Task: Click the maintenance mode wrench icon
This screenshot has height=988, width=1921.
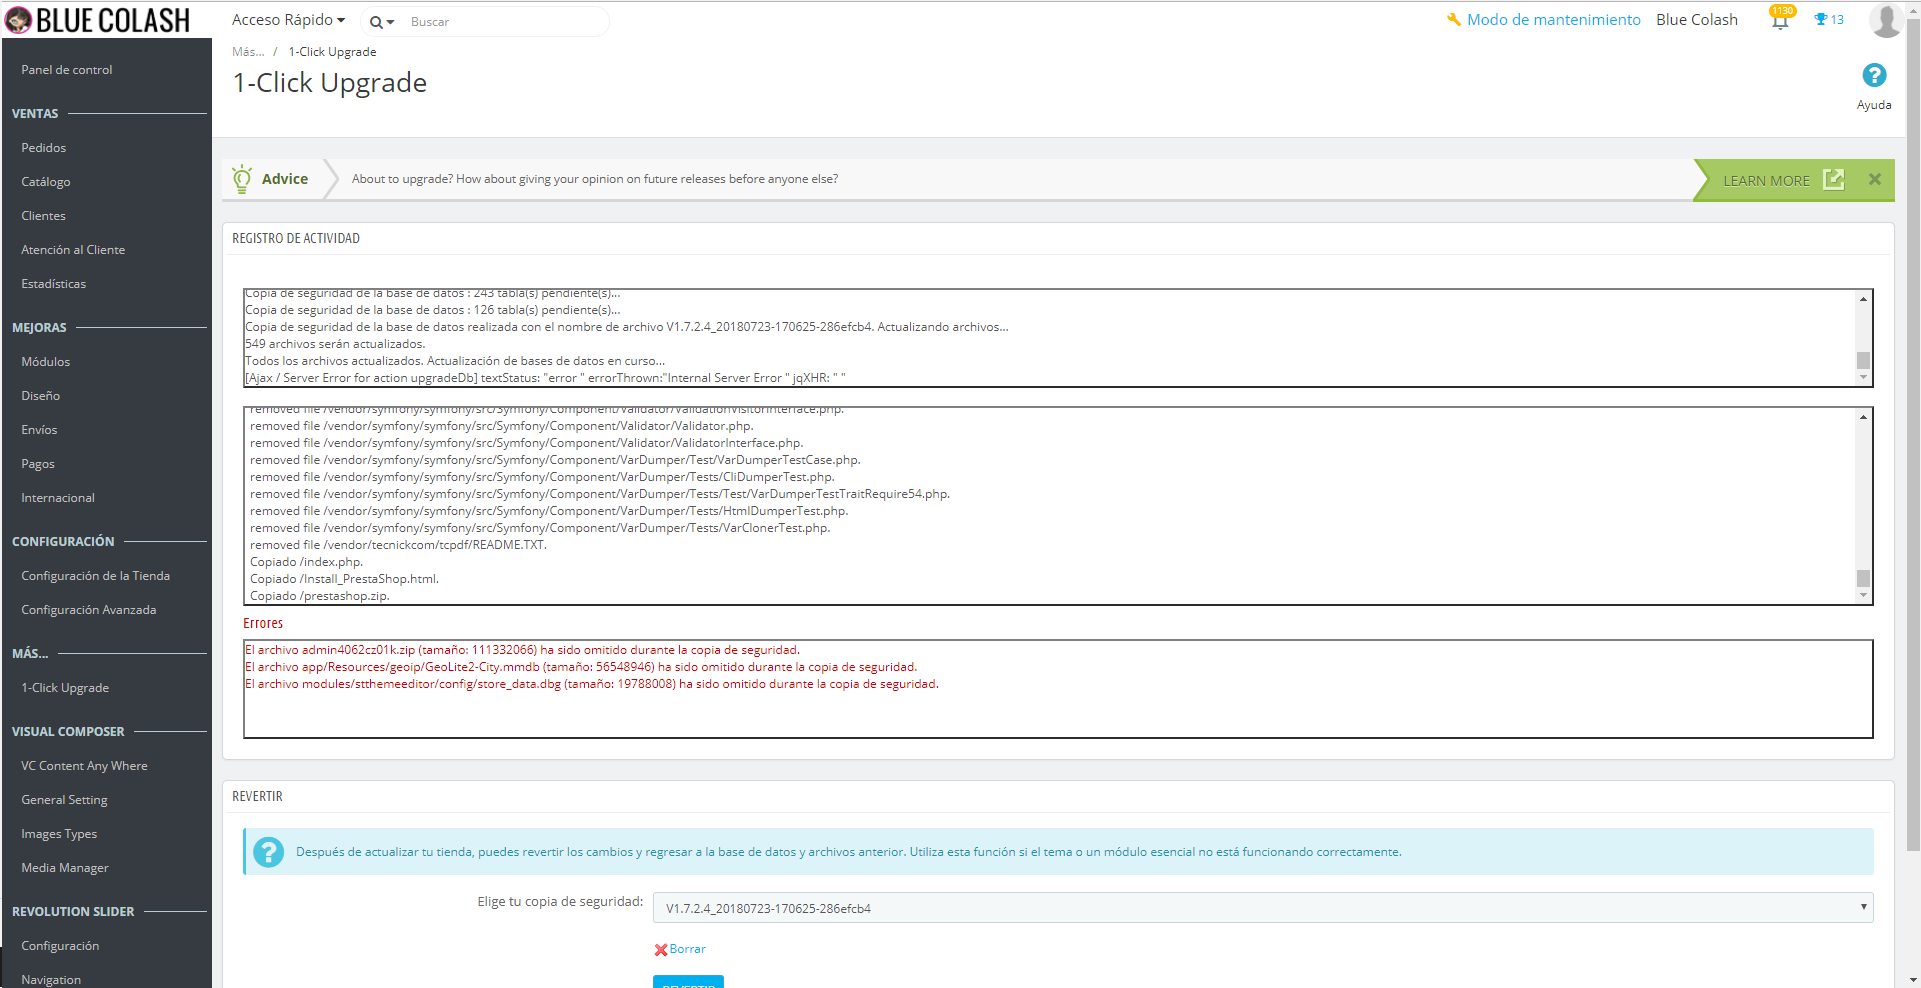Action: click(1454, 19)
